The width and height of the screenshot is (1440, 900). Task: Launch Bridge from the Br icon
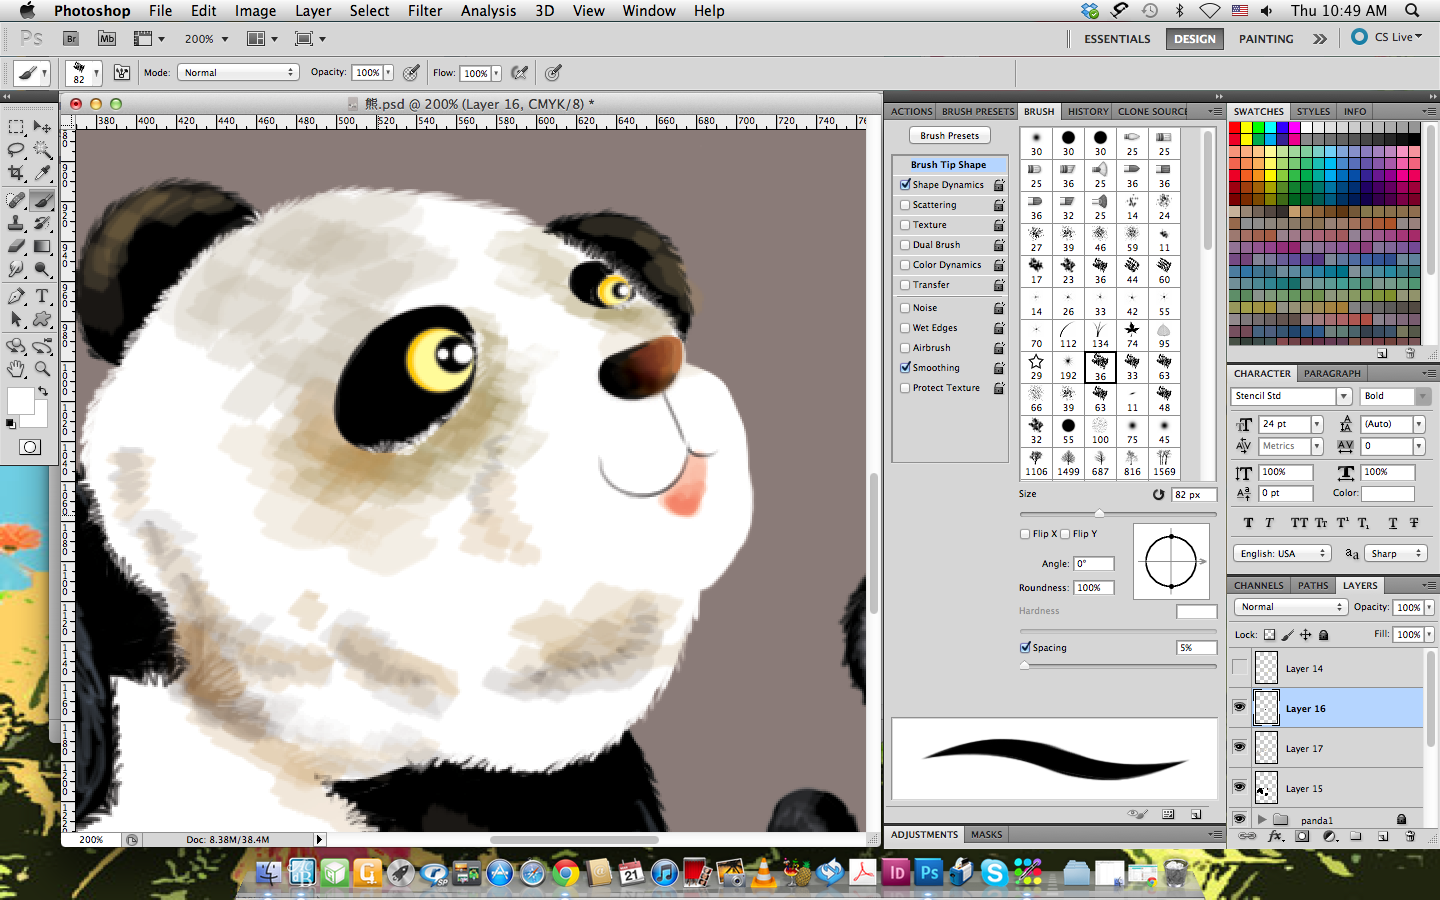(x=71, y=39)
